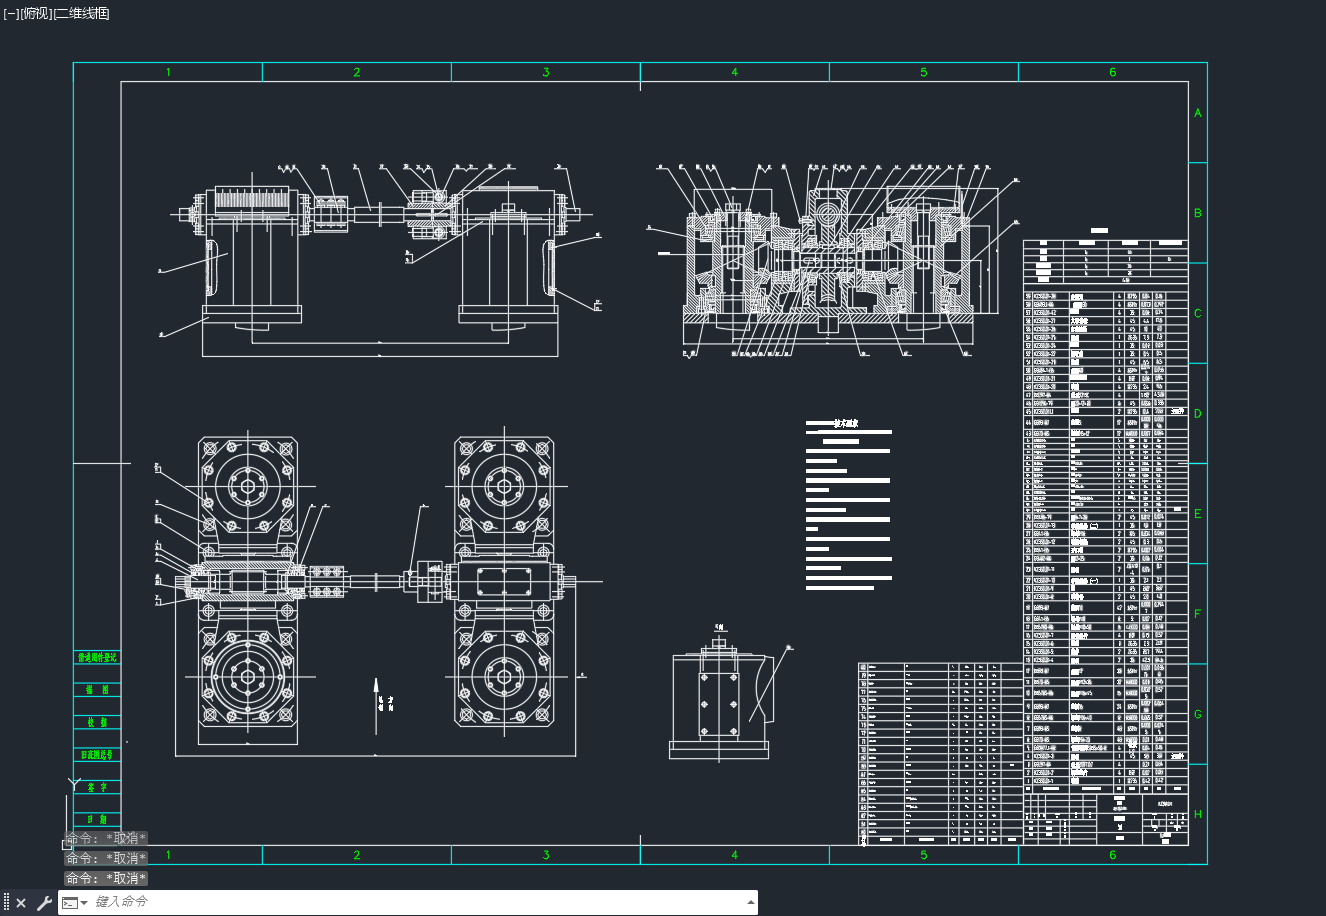Viewport: 1326px width, 916px height.
Task: Open the 俯视 view controls menu
Action: coord(34,13)
